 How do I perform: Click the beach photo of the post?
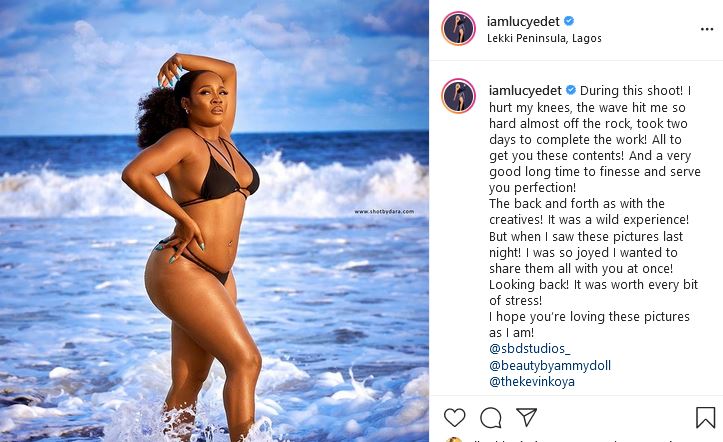point(214,221)
